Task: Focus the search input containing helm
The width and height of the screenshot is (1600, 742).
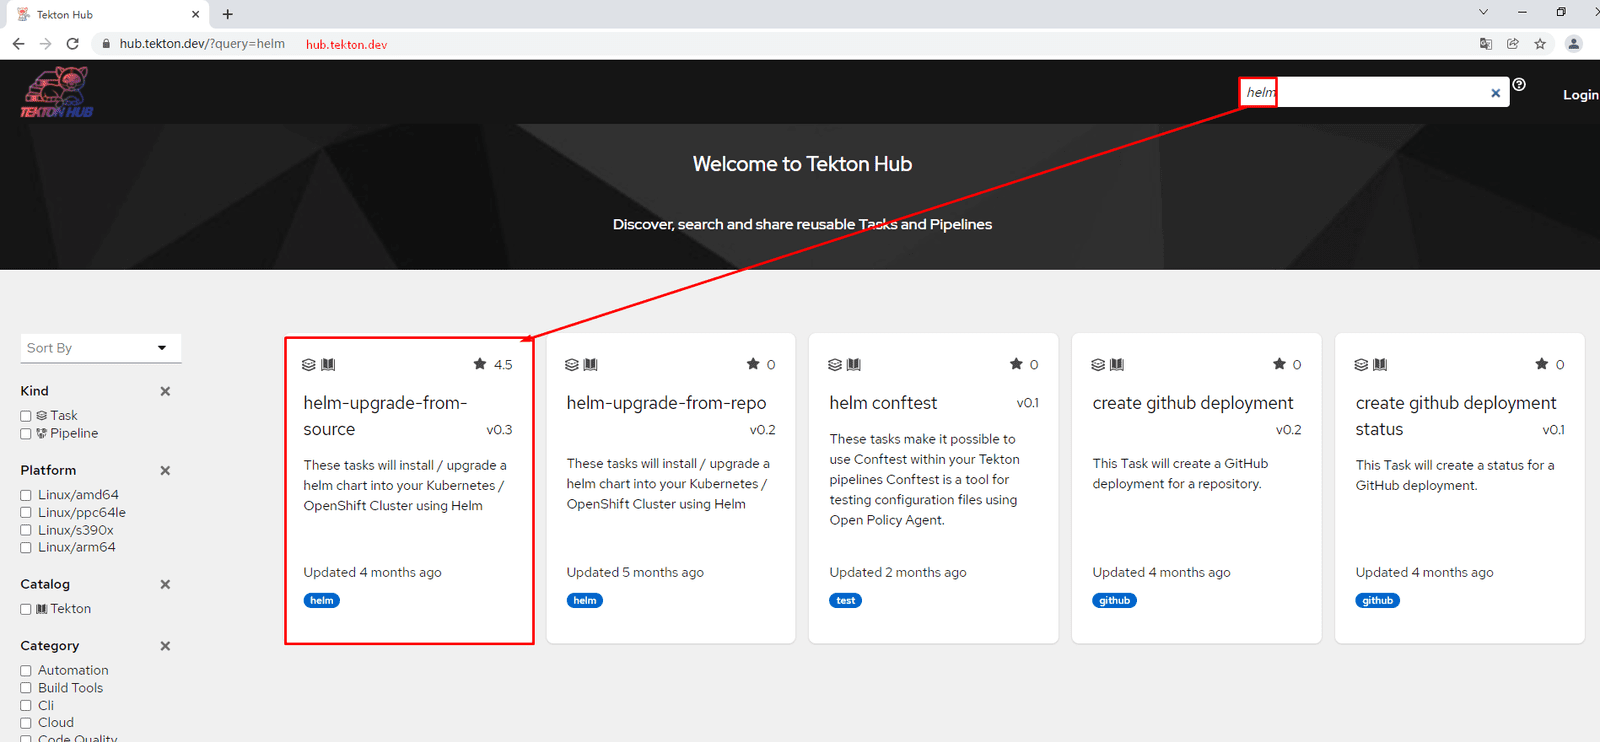Action: (1374, 92)
